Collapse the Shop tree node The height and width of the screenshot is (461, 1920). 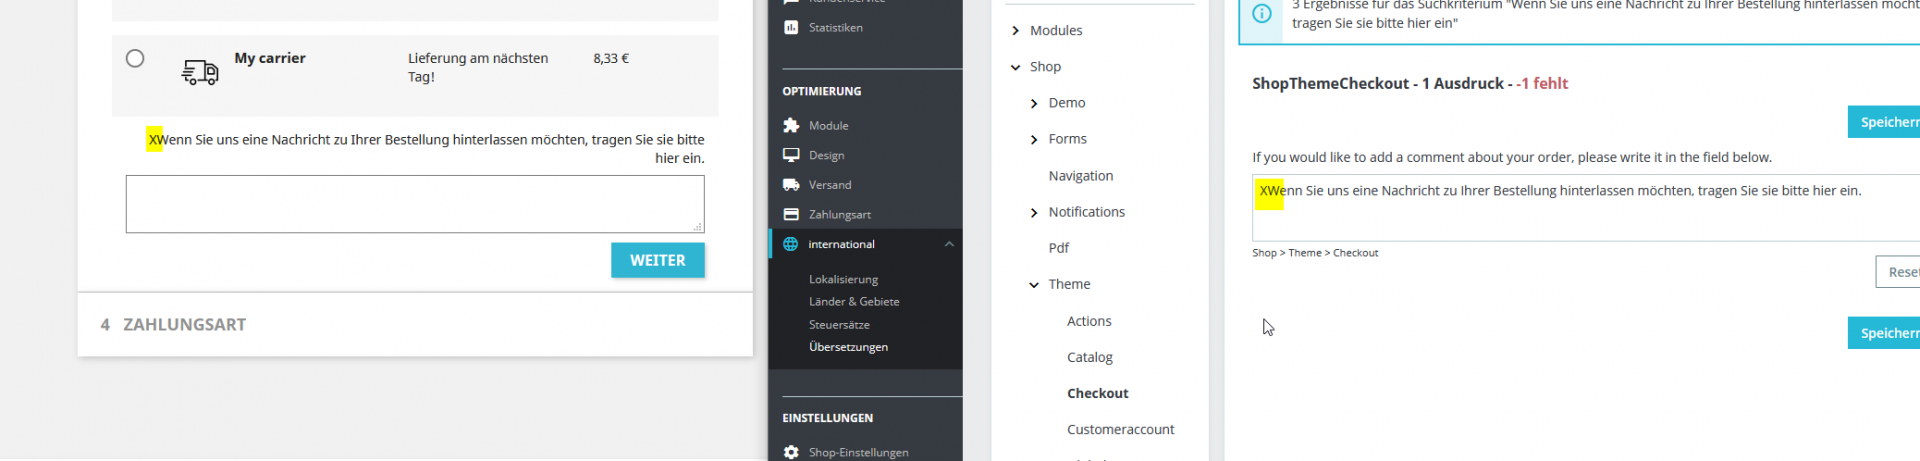pos(1016,67)
